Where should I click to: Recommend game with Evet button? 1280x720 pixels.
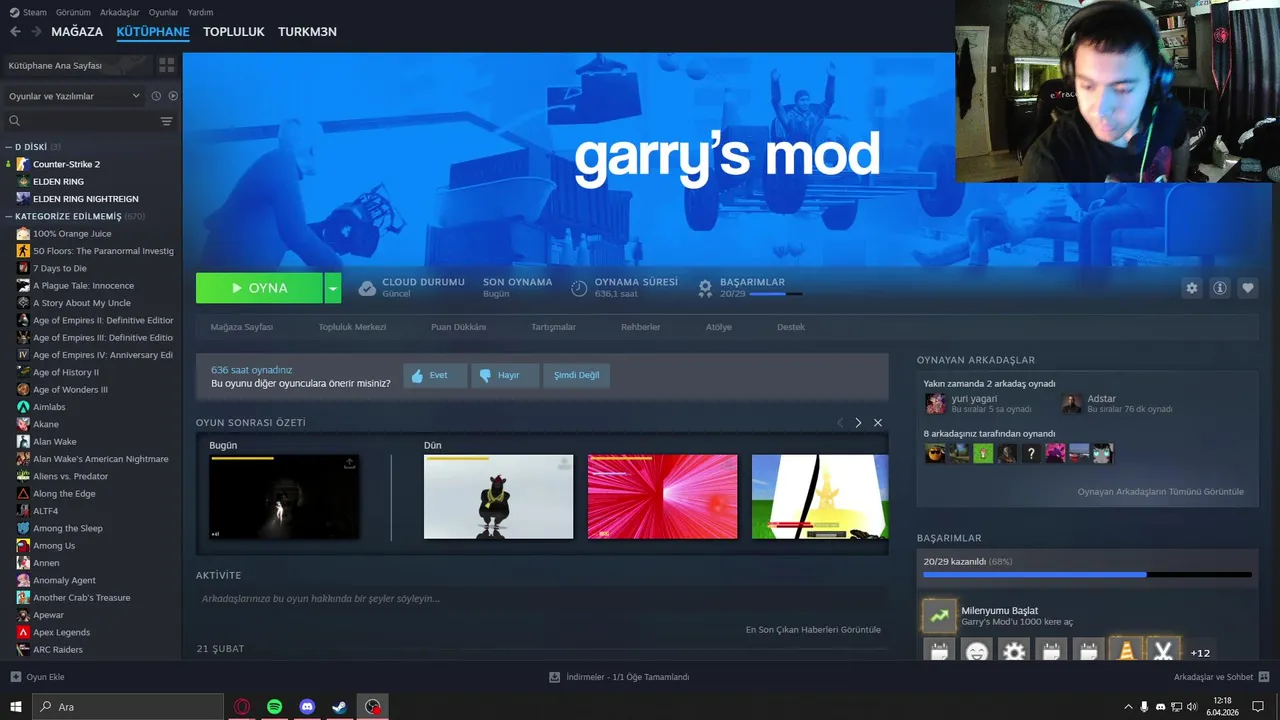(435, 376)
